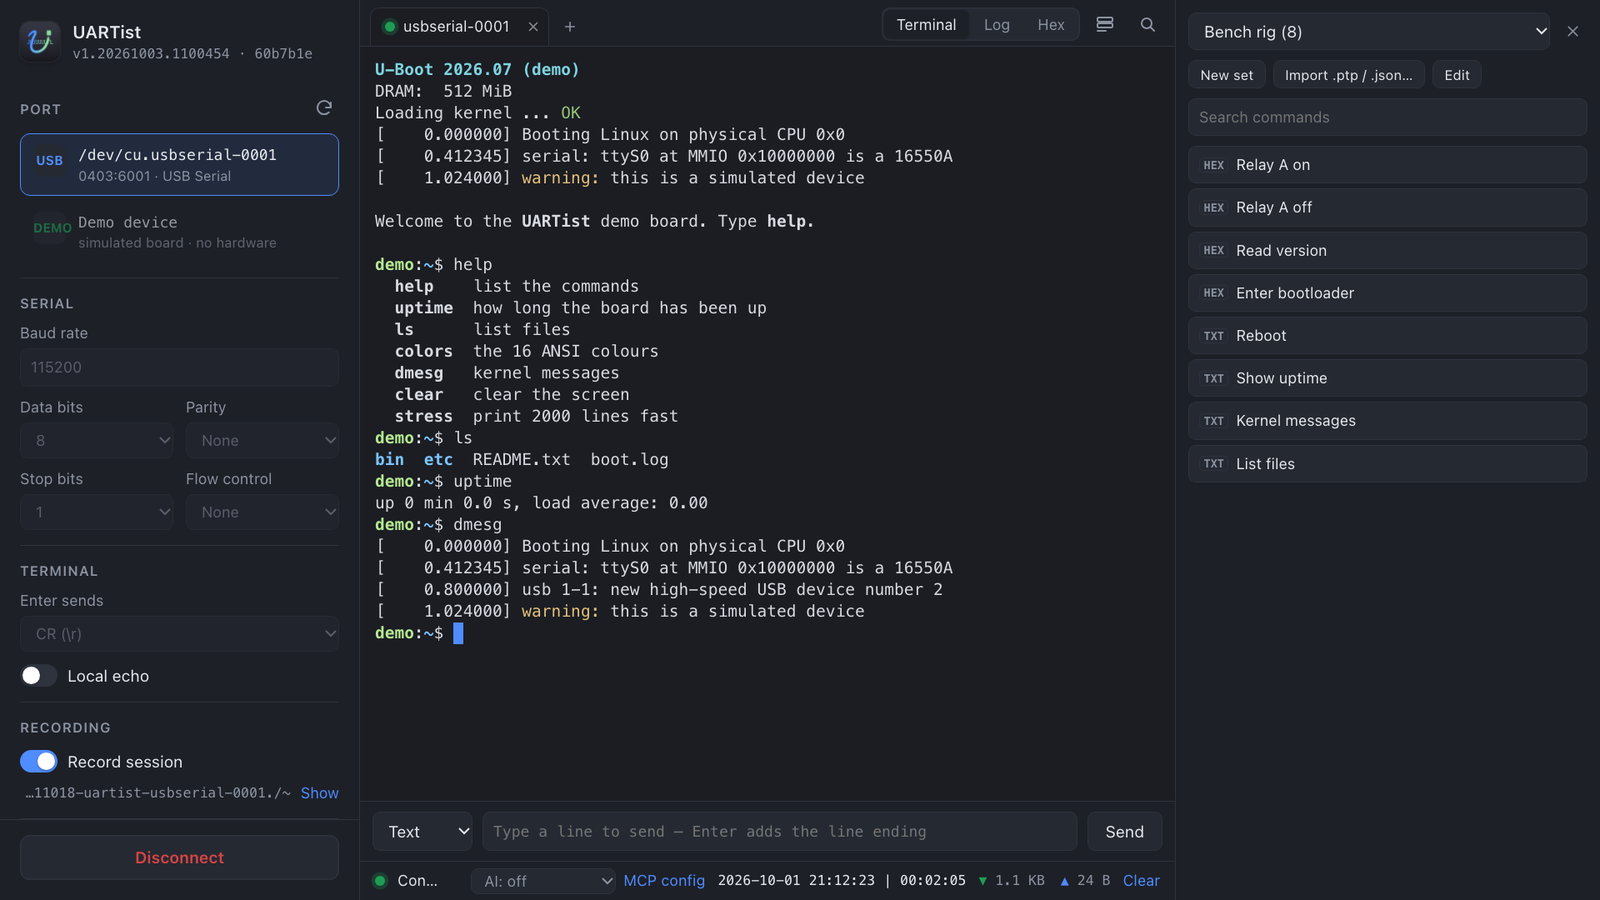1600x900 pixels.
Task: Open the Stop bits dropdown
Action: click(x=97, y=513)
